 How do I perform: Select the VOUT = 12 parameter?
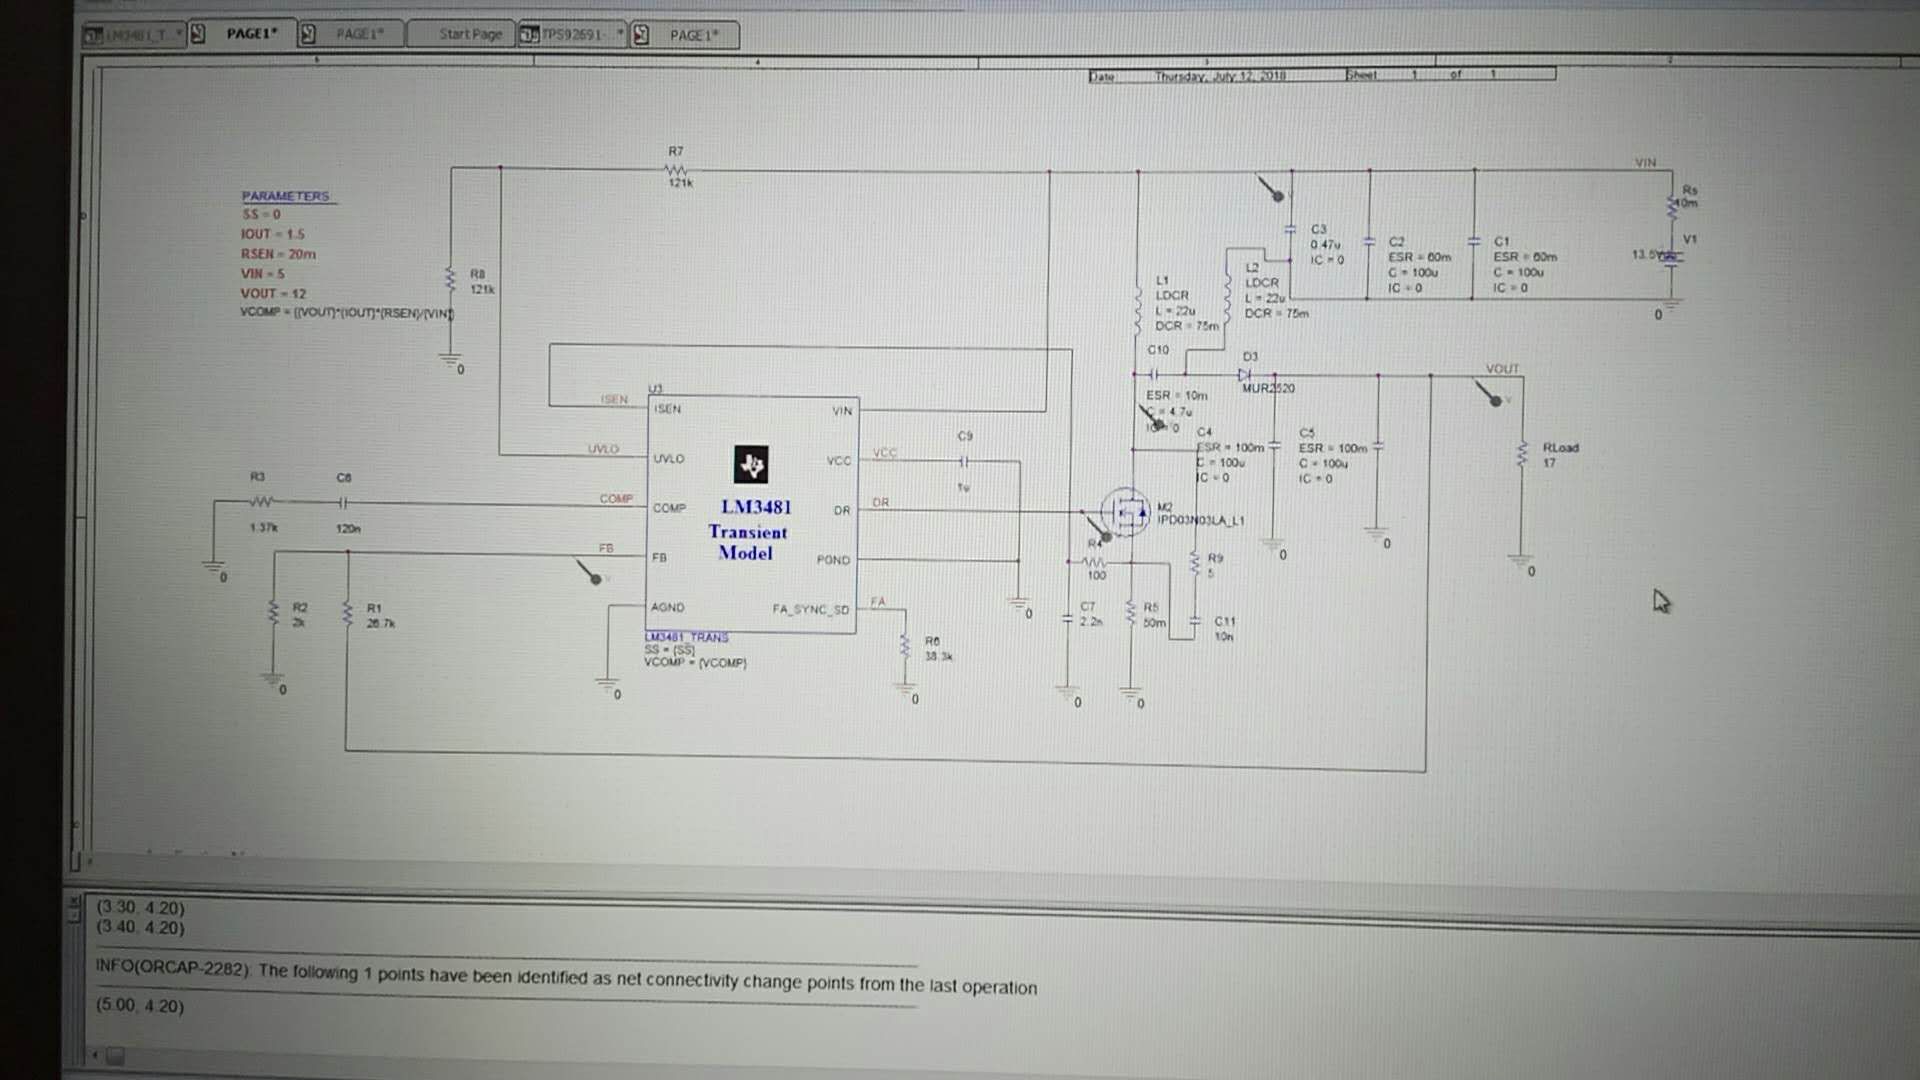[x=273, y=293]
